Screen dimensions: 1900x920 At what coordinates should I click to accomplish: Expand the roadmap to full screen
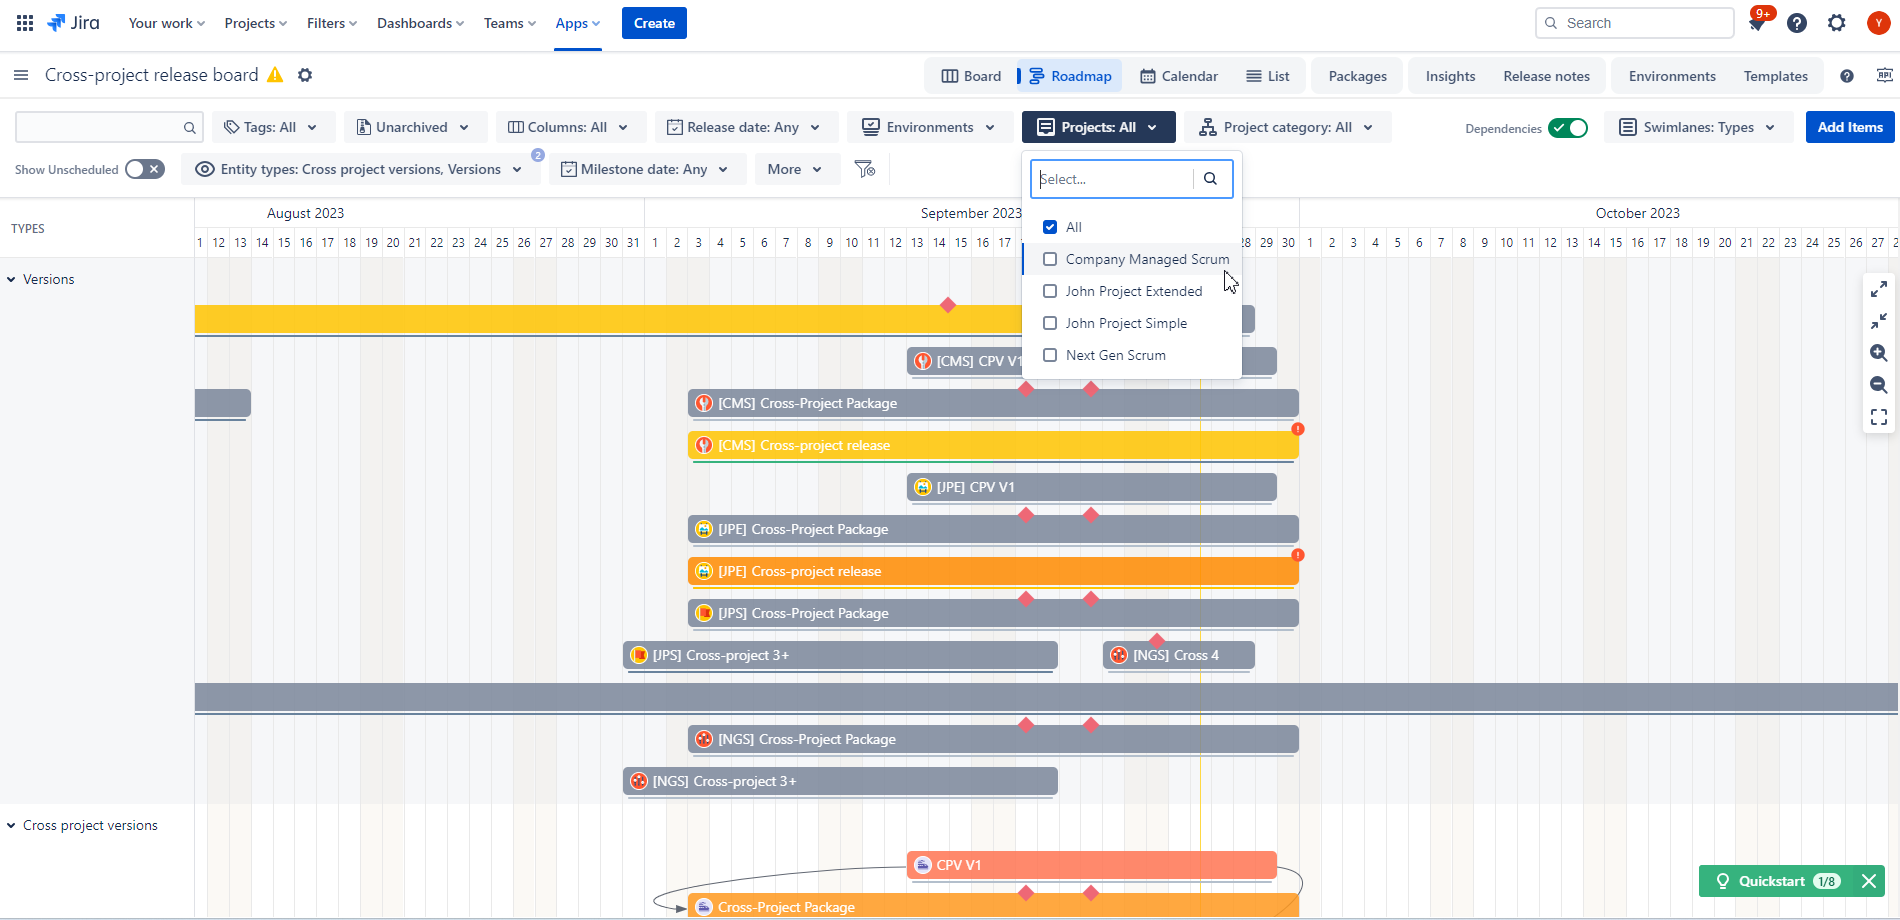(x=1879, y=417)
